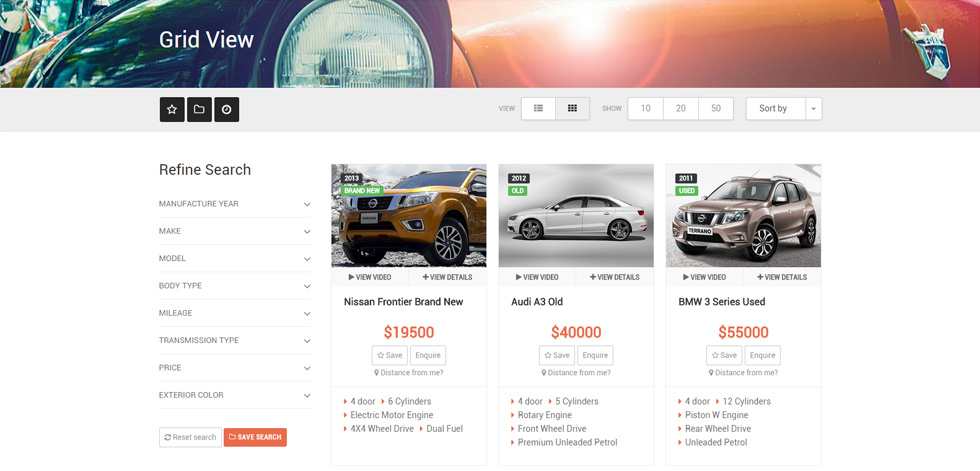The image size is (980, 471).
Task: Show 20 results per page
Action: click(x=681, y=109)
